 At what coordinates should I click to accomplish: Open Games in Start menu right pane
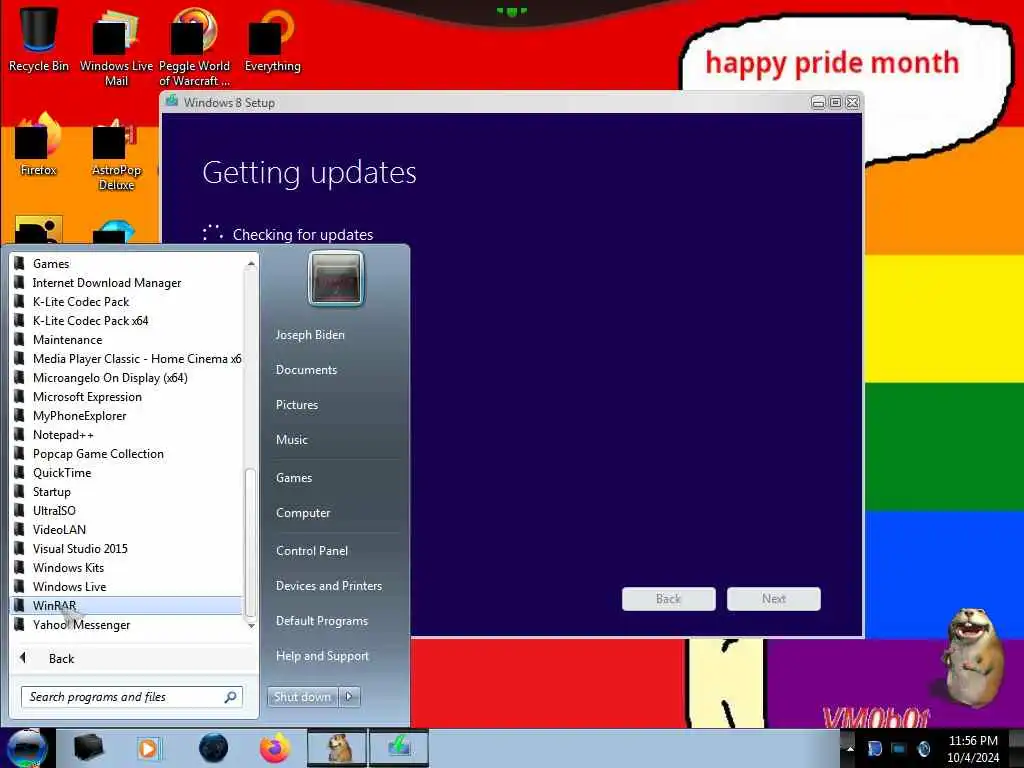tap(294, 478)
